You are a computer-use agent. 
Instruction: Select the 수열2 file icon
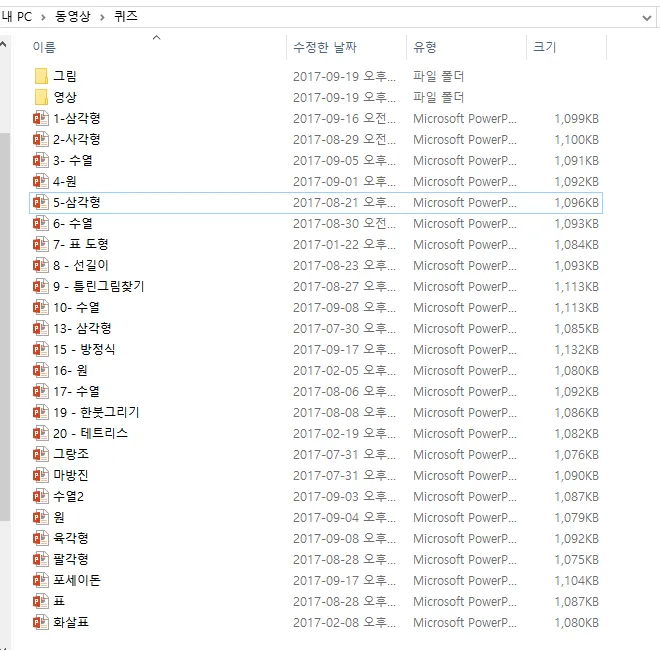41,497
